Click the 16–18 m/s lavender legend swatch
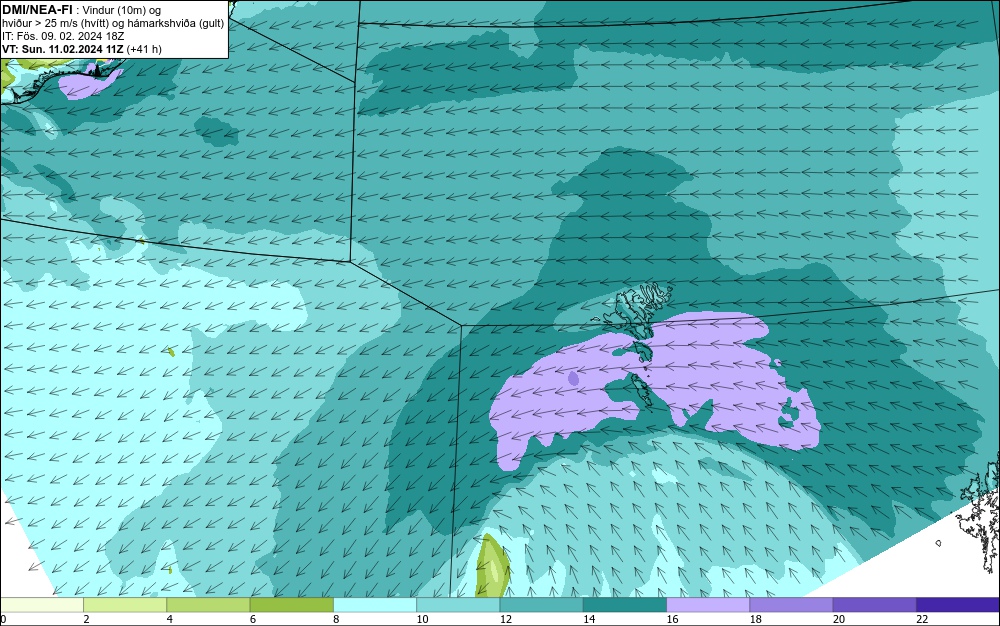 708,605
